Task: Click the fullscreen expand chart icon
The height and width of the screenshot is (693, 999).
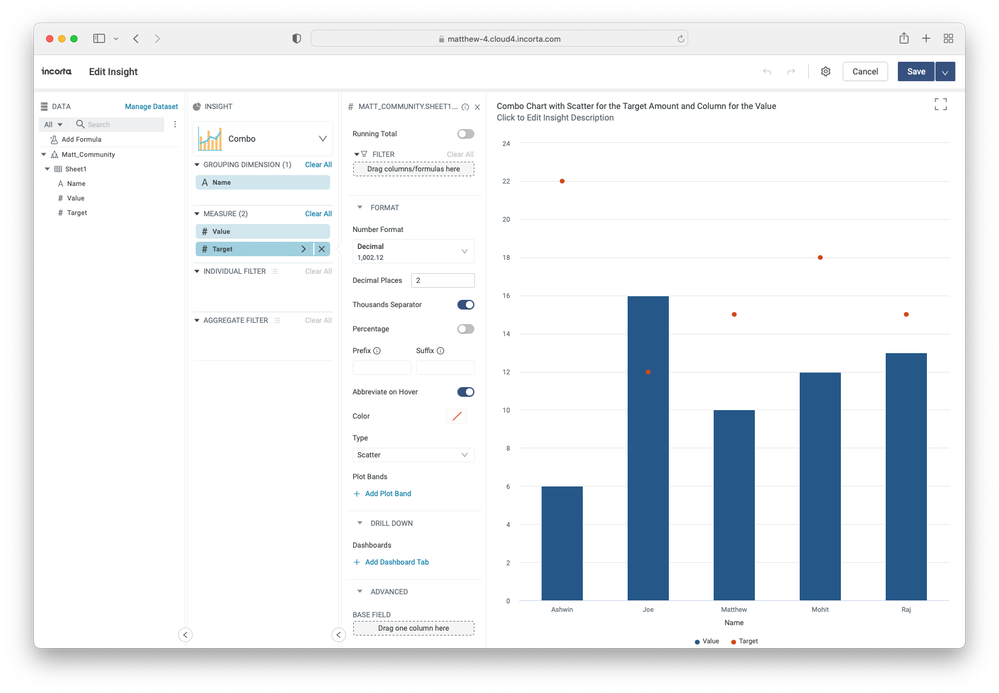Action: (940, 104)
